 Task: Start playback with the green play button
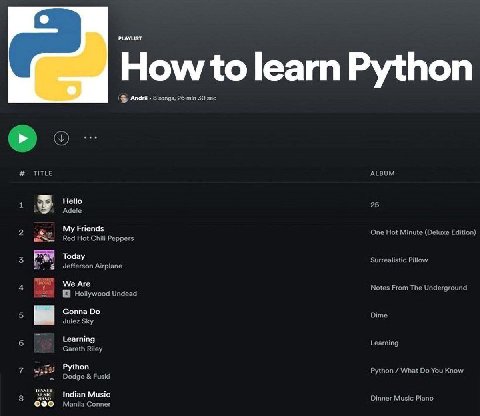[22, 138]
